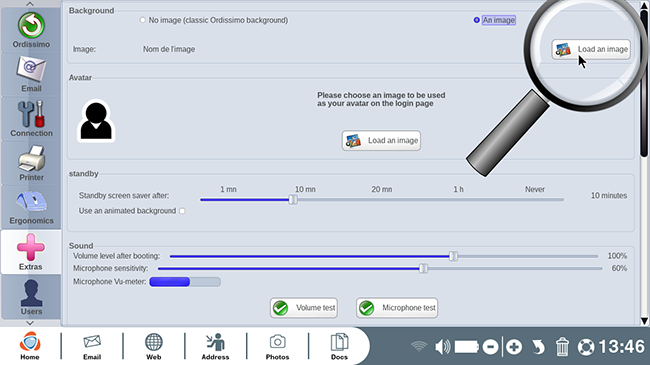This screenshot has height=365, width=650.
Task: Open the Users settings section
Action: click(31, 297)
